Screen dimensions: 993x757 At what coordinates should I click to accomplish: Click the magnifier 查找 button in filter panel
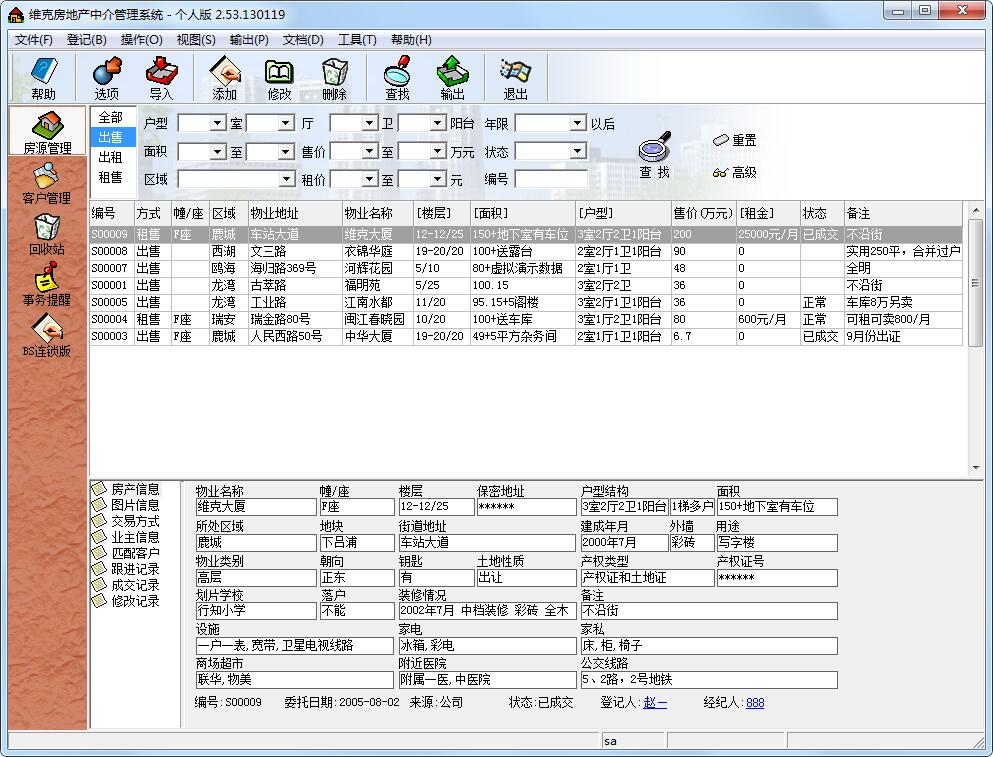tap(654, 156)
